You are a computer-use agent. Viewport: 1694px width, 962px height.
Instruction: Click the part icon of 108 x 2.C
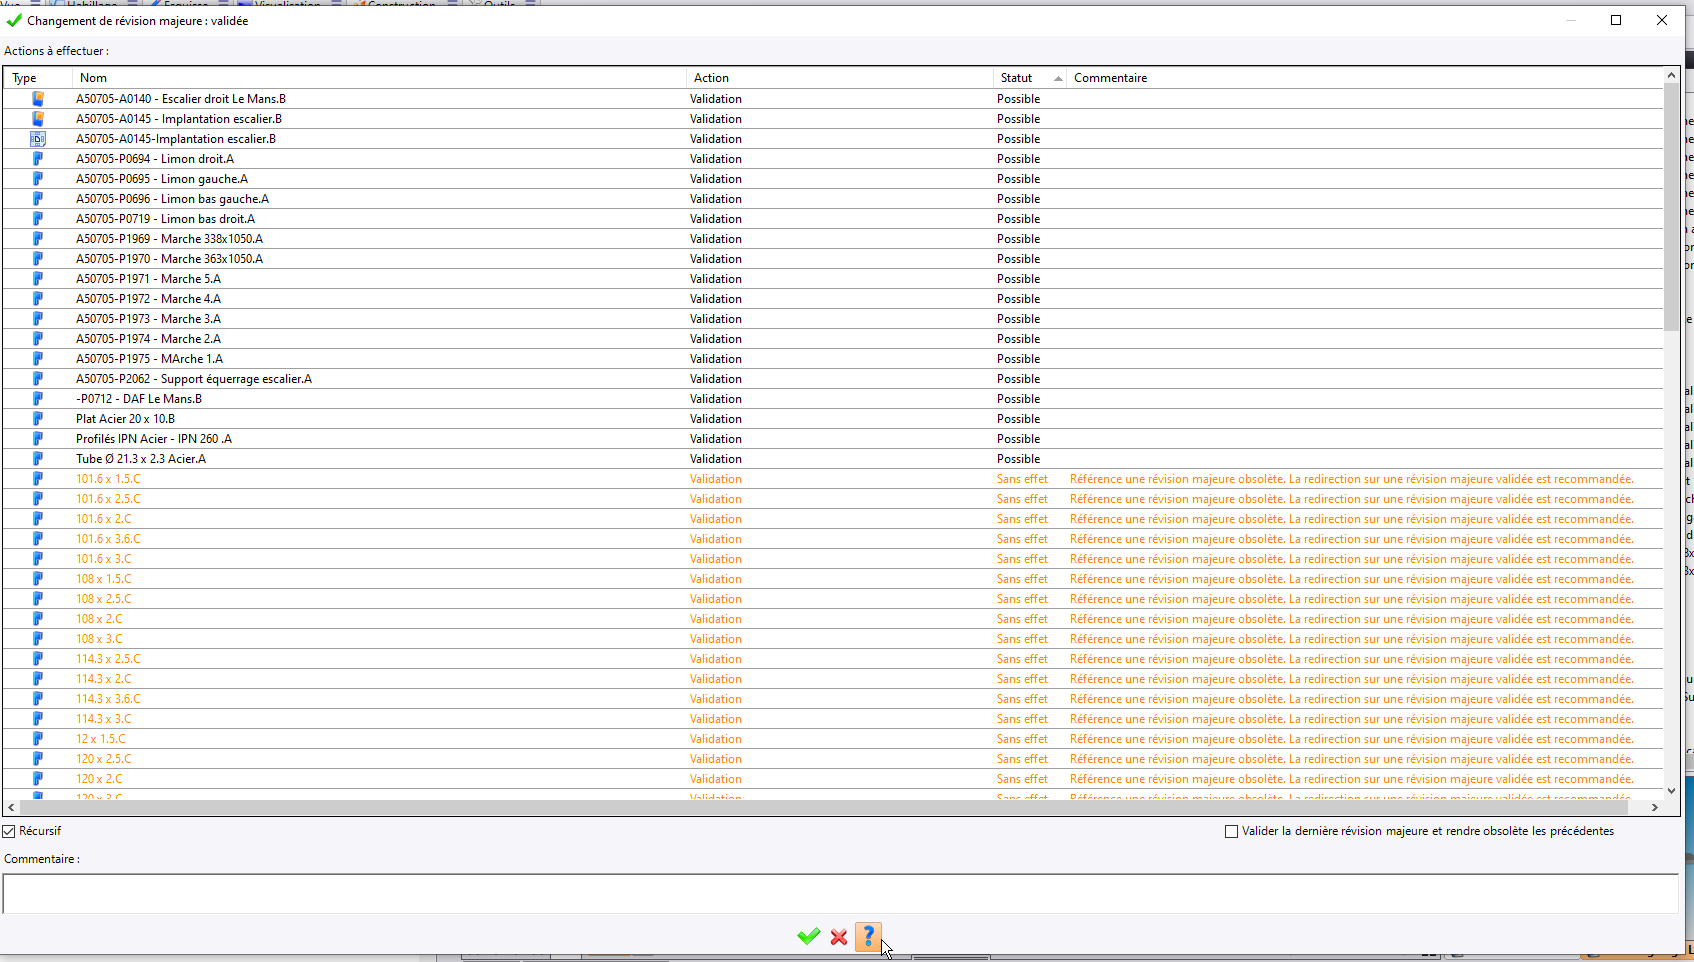coord(38,619)
